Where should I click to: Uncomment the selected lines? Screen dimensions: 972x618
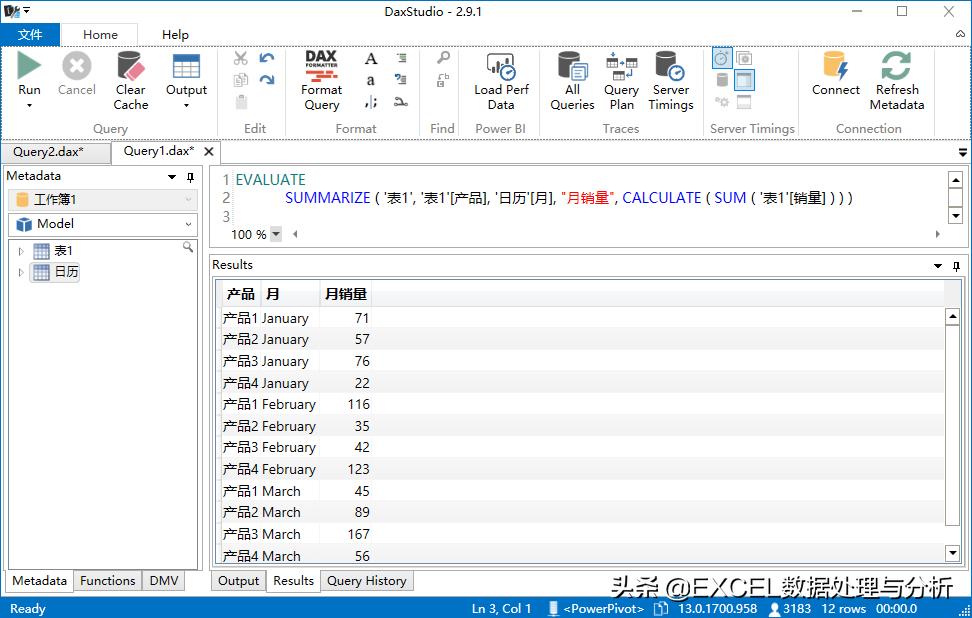point(401,79)
